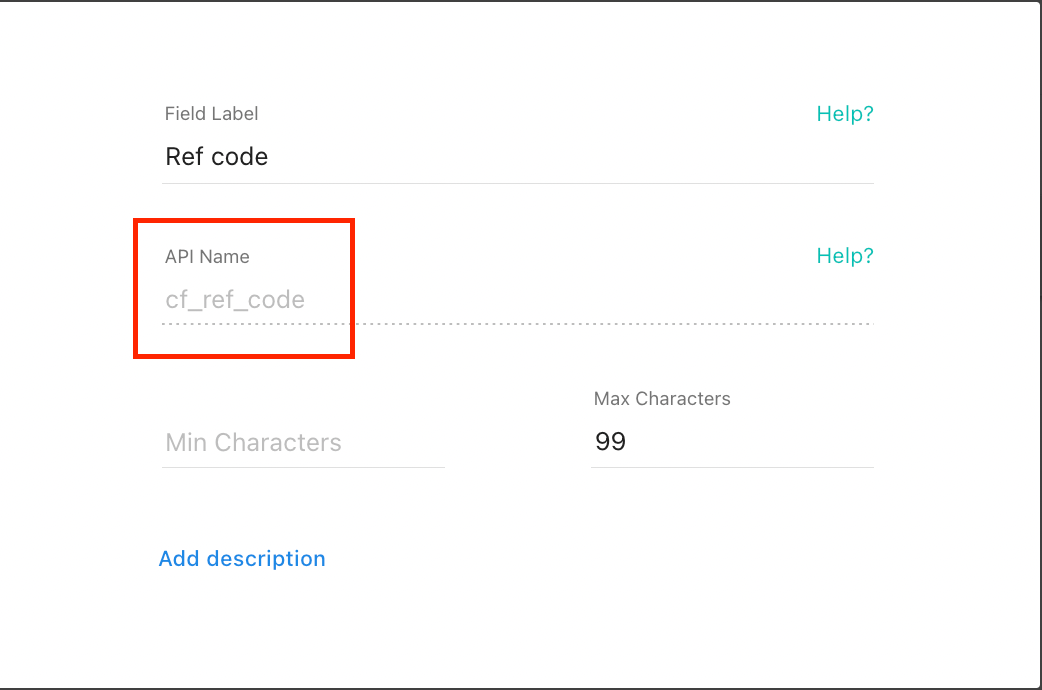Click the API Name field showing cf_ref_code
Image resolution: width=1042 pixels, height=690 pixels.
click(x=518, y=300)
